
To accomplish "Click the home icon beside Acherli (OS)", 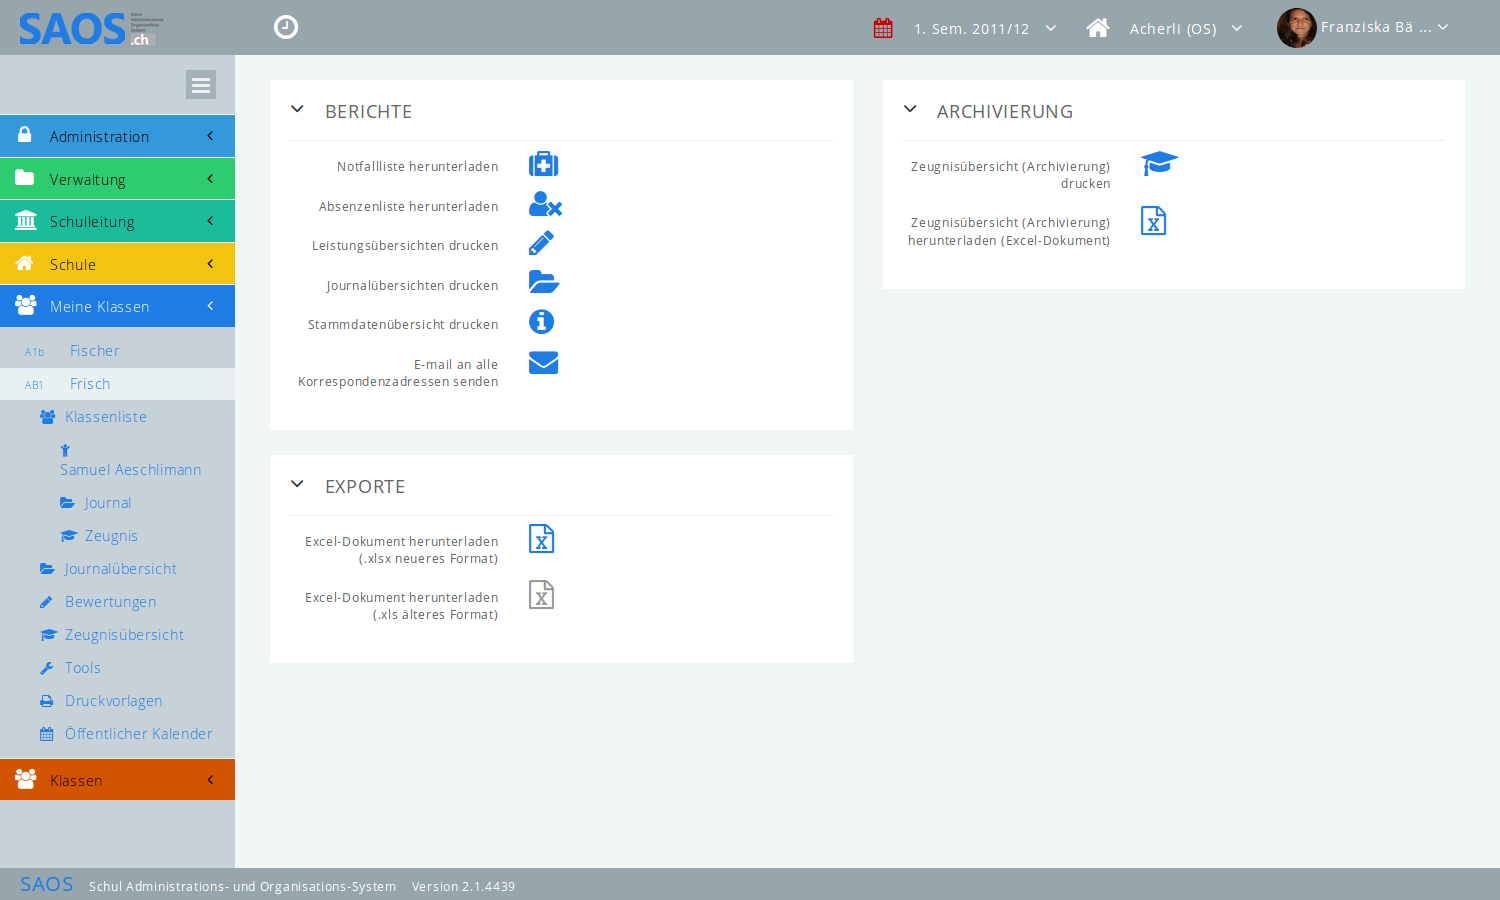I will click(x=1098, y=28).
